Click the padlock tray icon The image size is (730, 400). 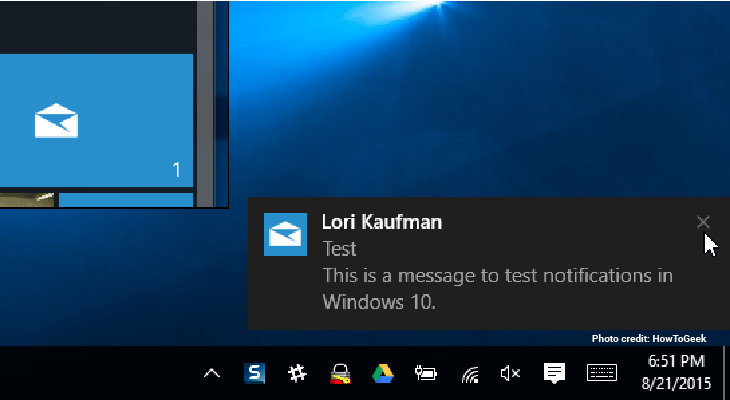click(x=339, y=375)
